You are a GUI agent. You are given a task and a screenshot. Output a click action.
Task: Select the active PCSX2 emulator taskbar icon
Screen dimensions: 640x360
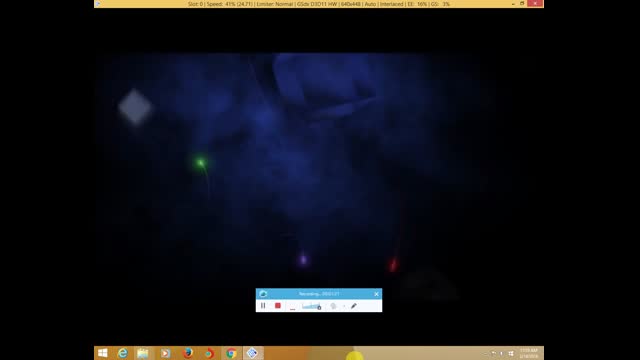coord(253,353)
